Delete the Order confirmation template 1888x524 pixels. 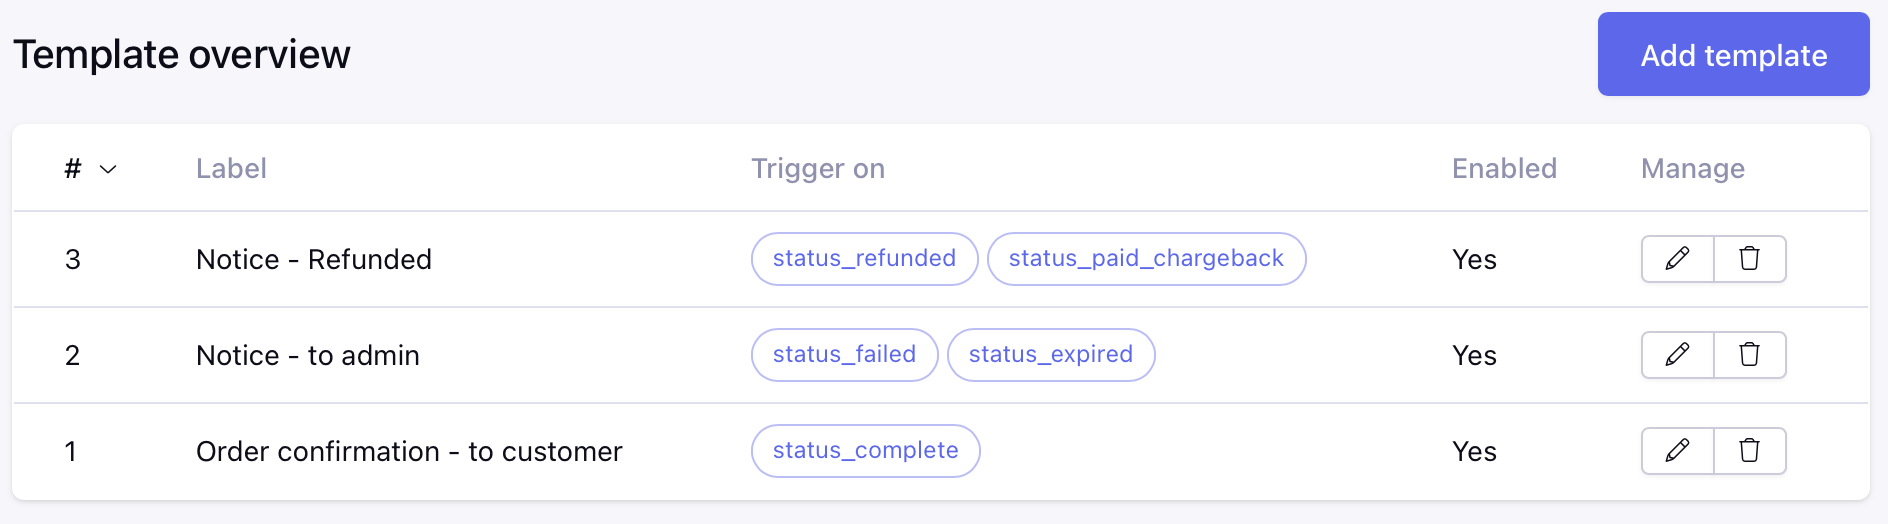(x=1750, y=451)
